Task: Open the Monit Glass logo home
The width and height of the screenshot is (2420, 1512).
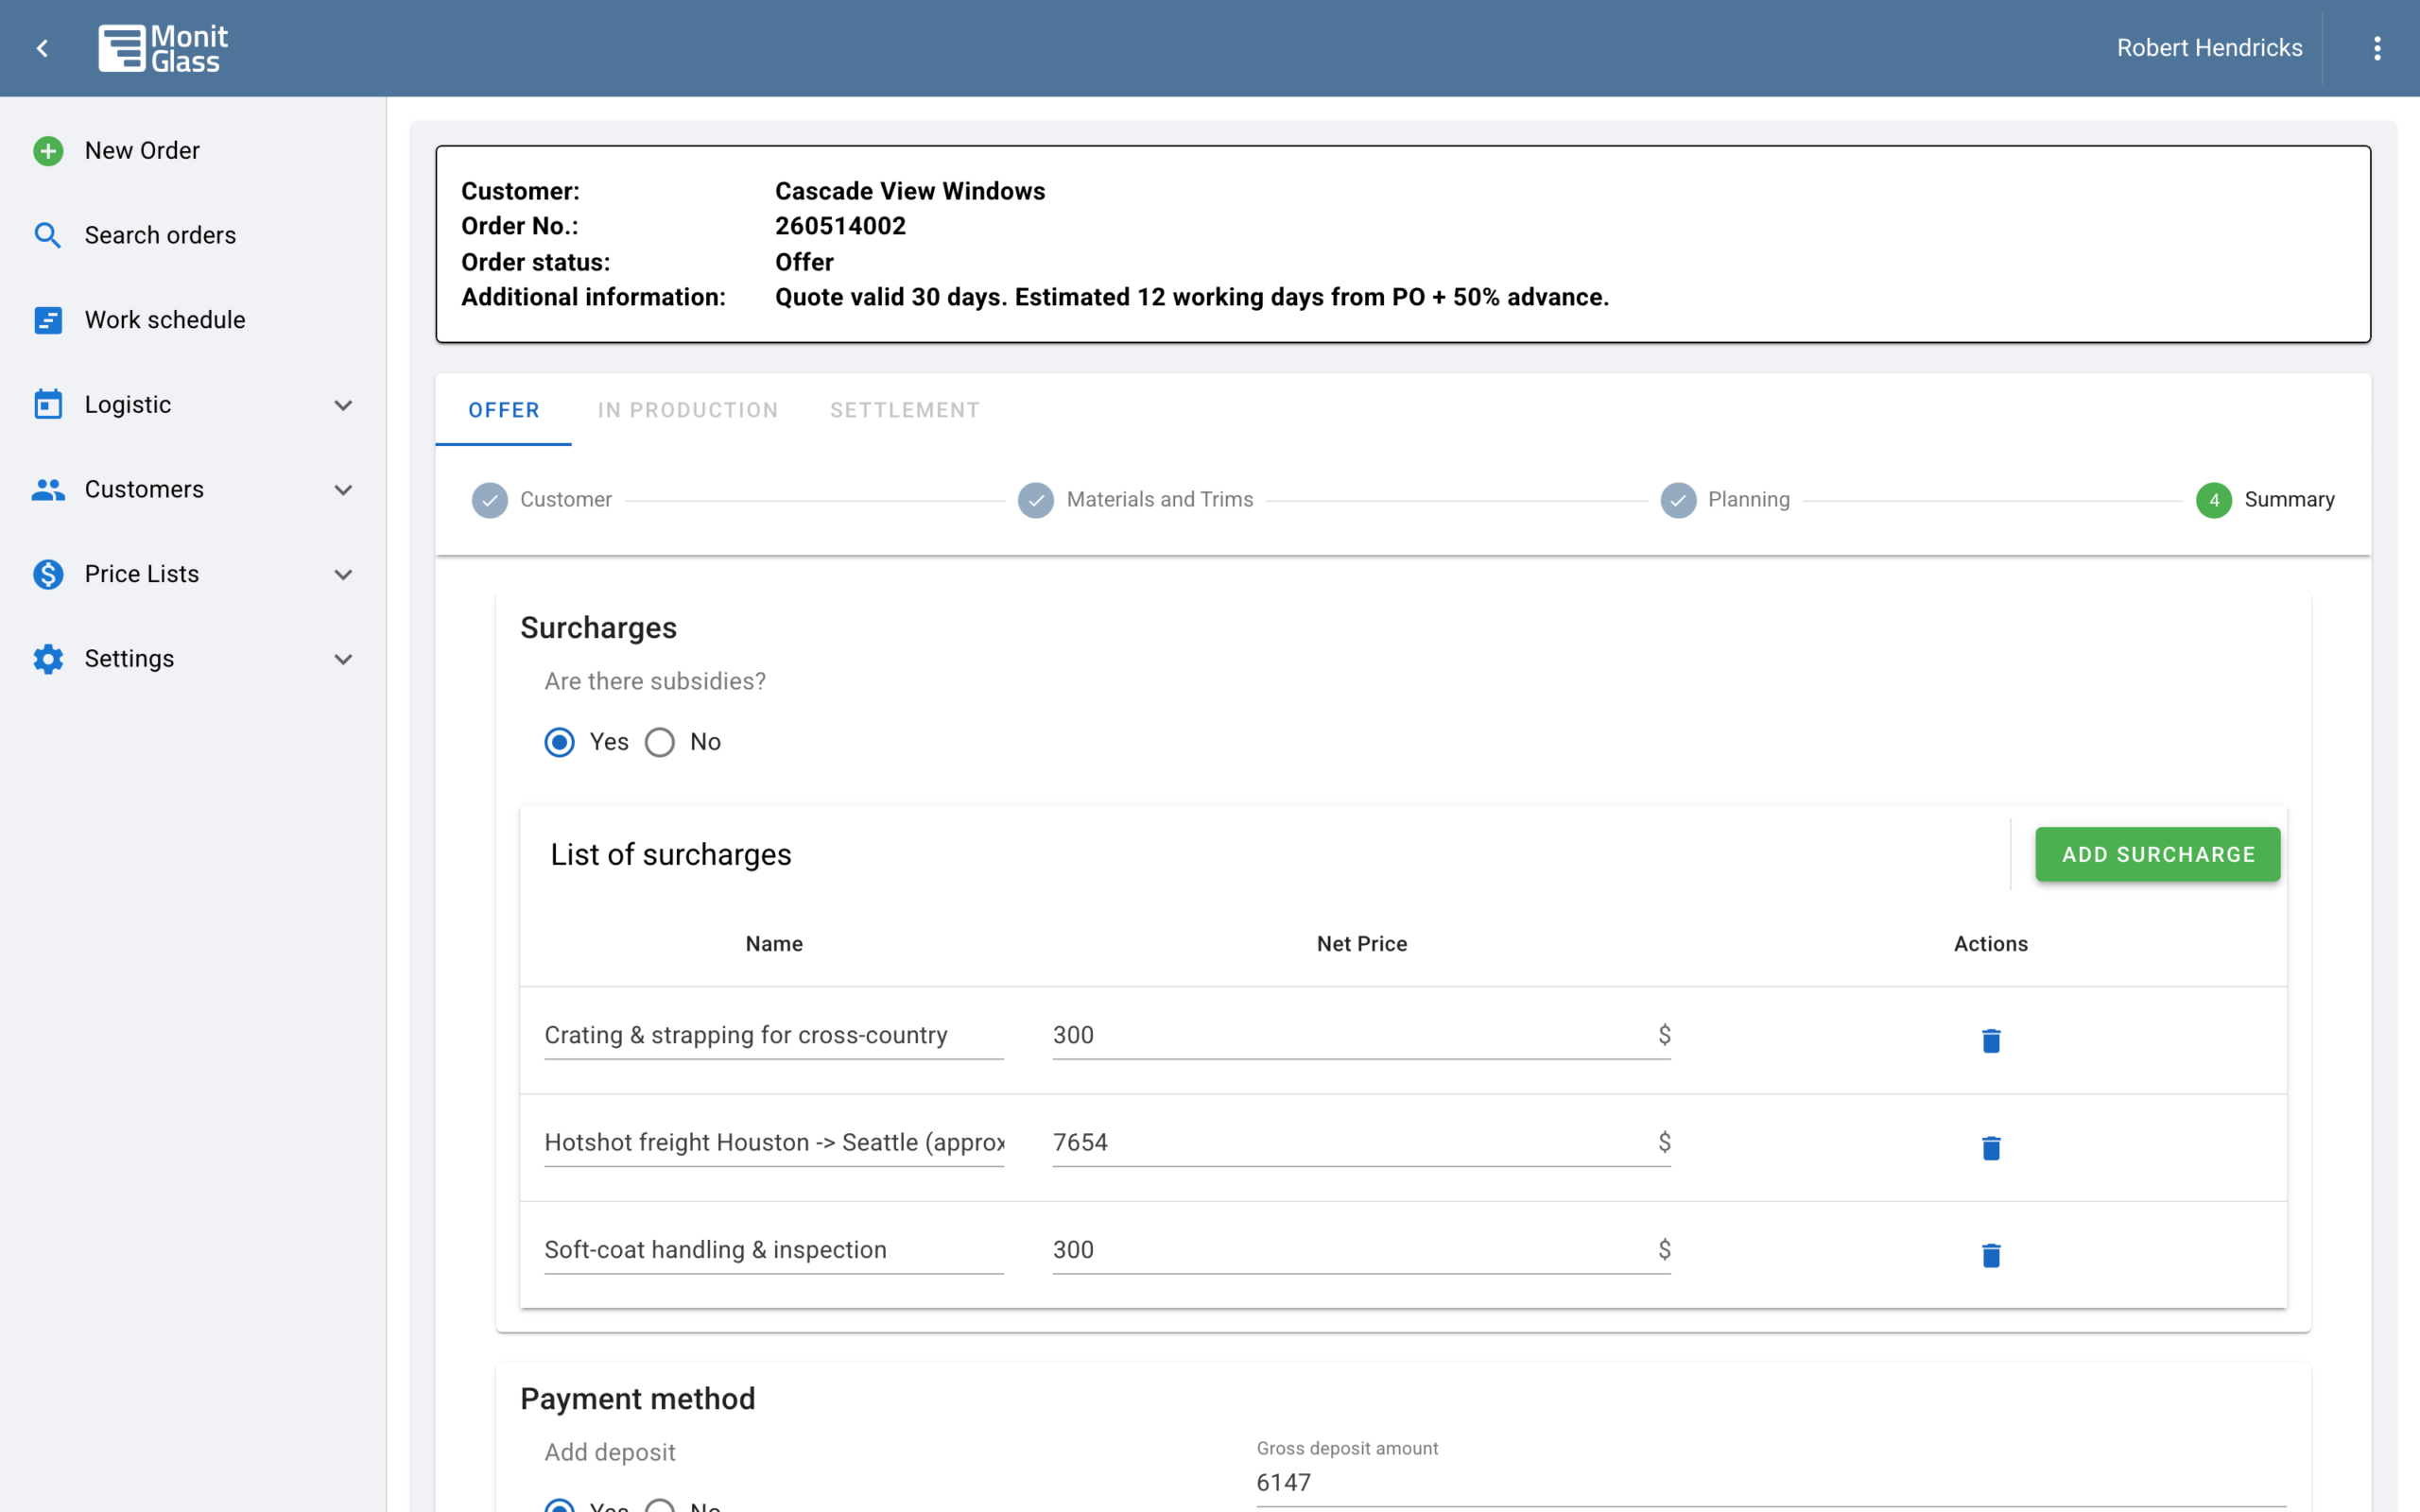Action: pyautogui.click(x=163, y=48)
